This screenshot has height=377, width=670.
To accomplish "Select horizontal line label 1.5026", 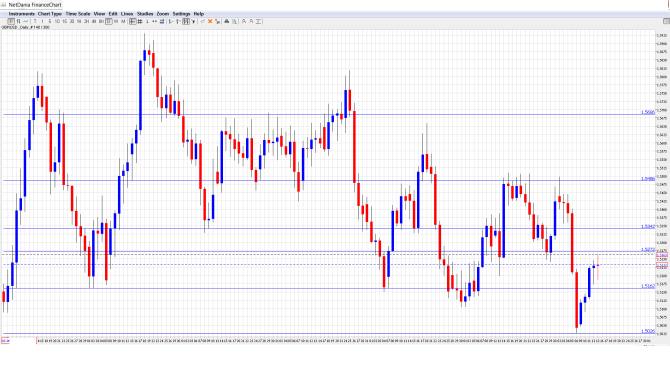I will [648, 331].
